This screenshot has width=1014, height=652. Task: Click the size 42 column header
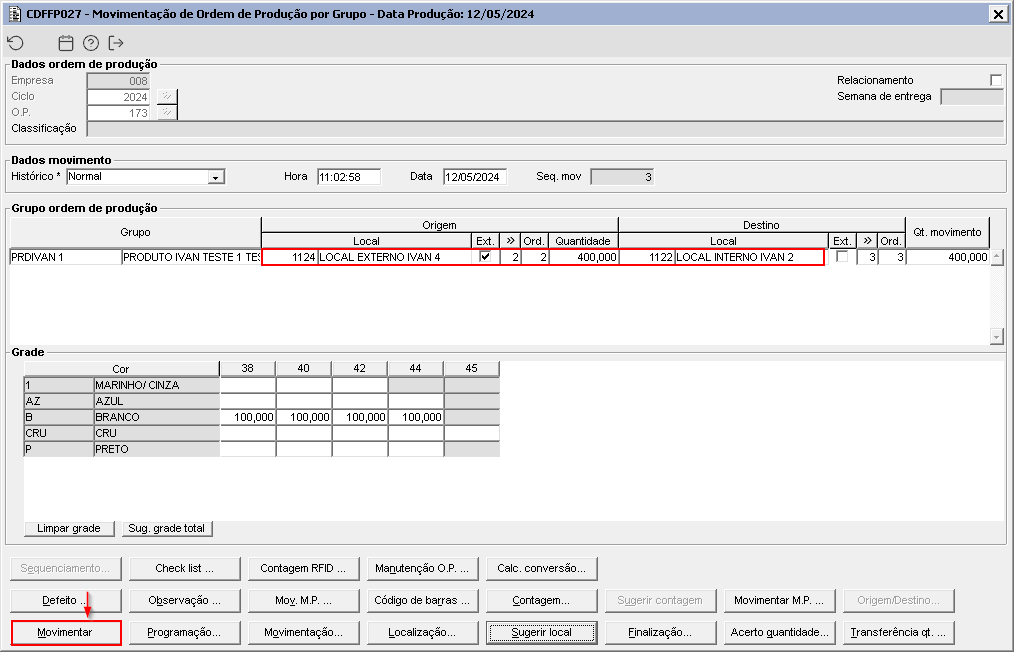tap(360, 369)
